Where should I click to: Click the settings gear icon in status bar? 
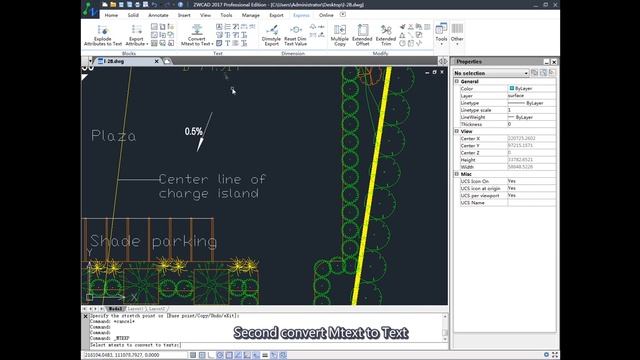coord(547,355)
